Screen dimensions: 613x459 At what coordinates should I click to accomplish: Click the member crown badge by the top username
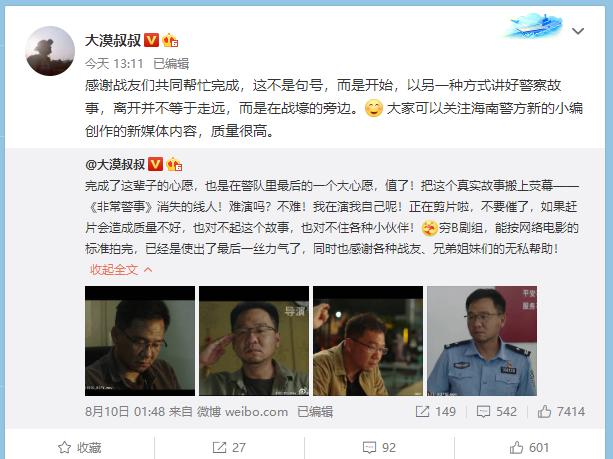point(170,40)
